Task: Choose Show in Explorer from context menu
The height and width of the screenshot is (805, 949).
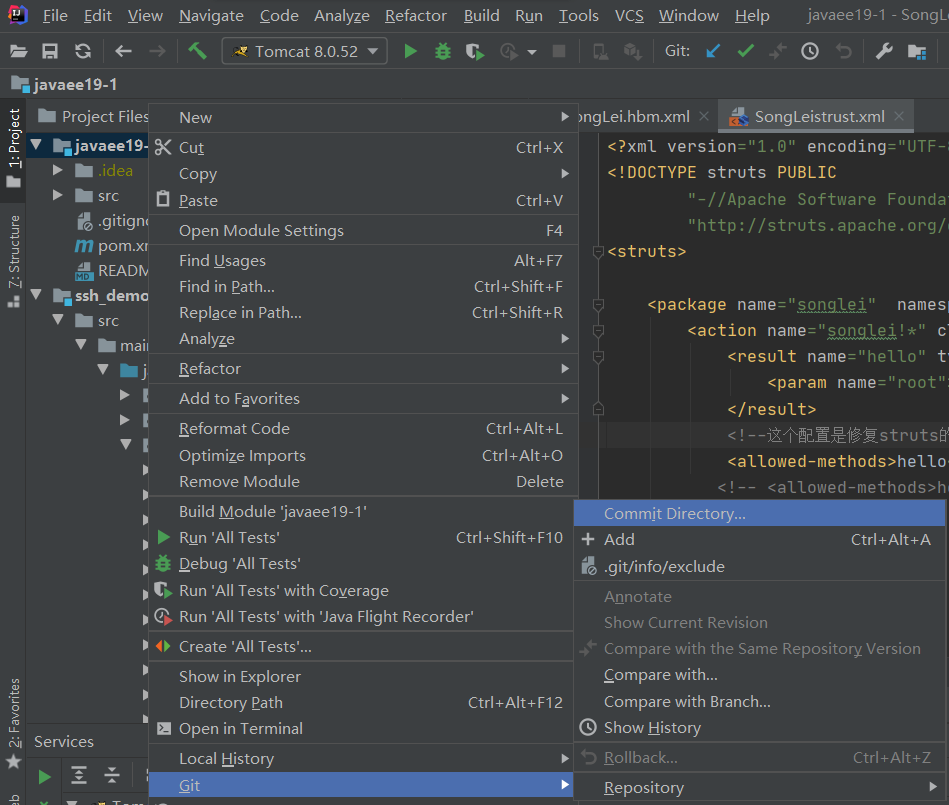Action: pyautogui.click(x=239, y=676)
